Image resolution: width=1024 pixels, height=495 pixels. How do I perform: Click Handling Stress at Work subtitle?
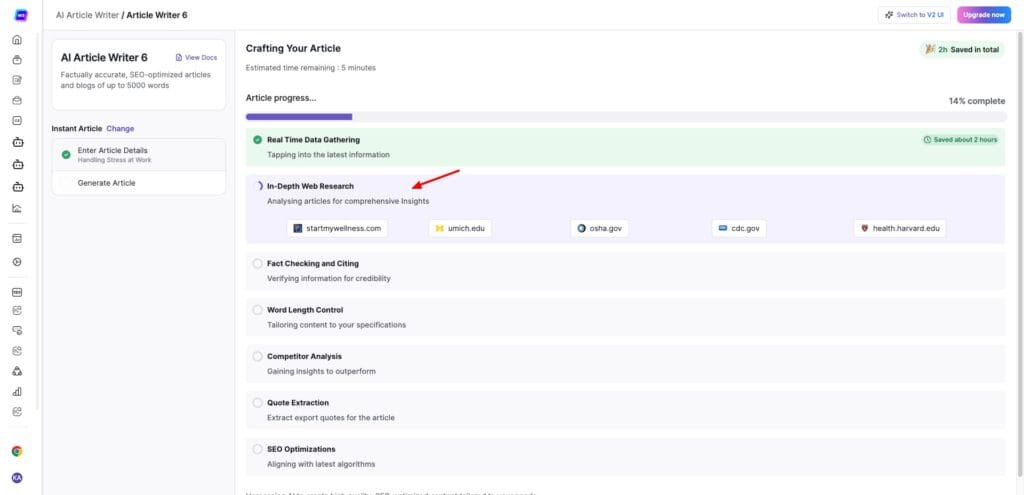115,160
